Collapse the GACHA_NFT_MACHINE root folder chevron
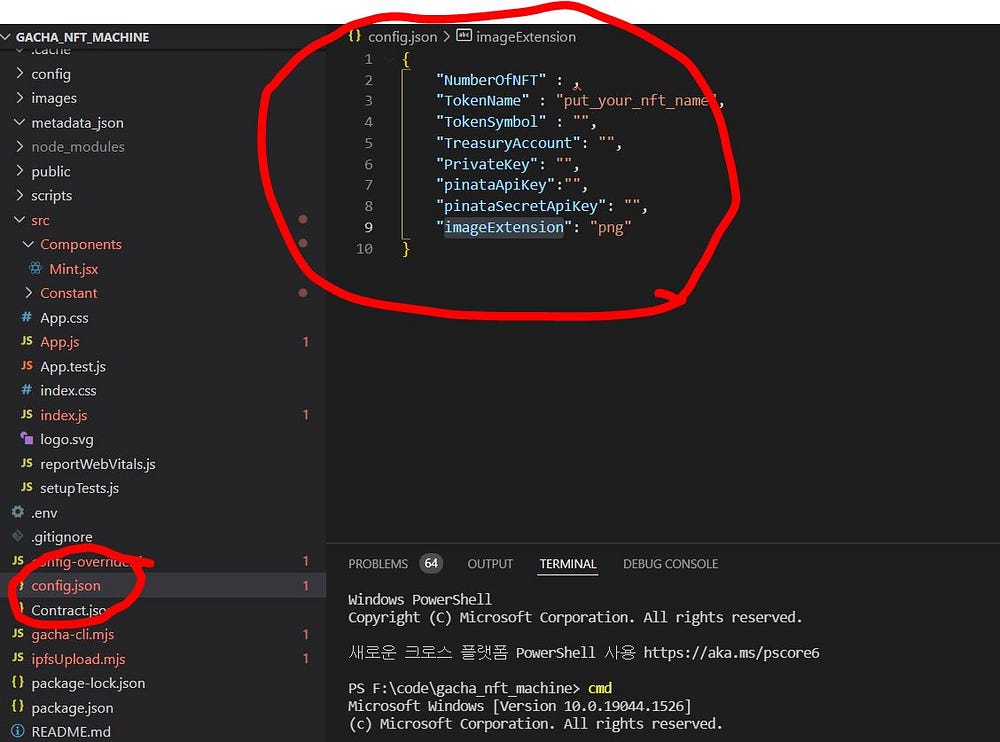 [x=6, y=37]
